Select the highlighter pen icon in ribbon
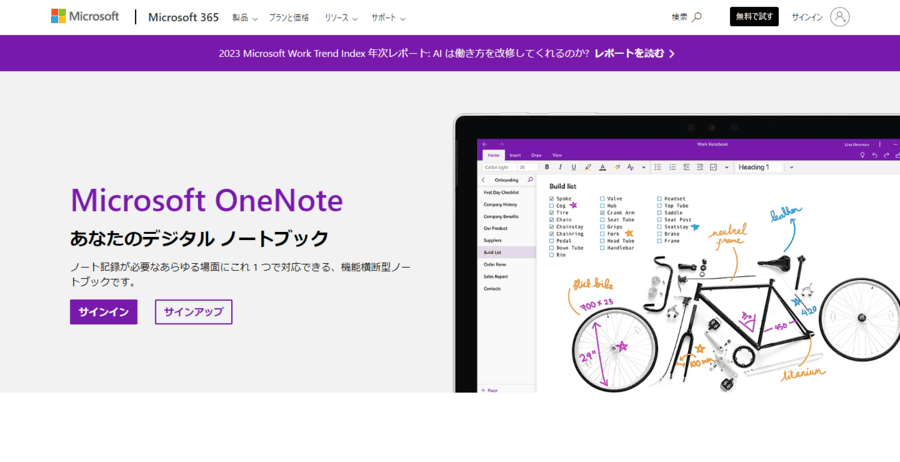Viewport: 900px width, 462px height. pos(588,167)
